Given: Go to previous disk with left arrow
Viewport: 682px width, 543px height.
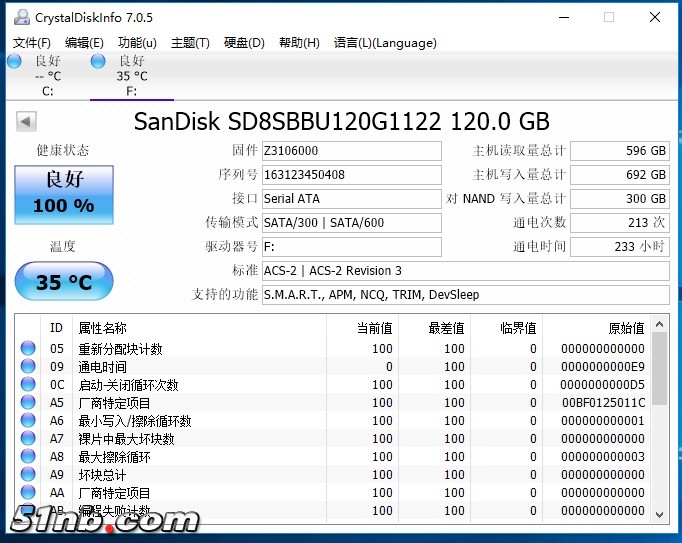Looking at the screenshot, I should pos(26,121).
